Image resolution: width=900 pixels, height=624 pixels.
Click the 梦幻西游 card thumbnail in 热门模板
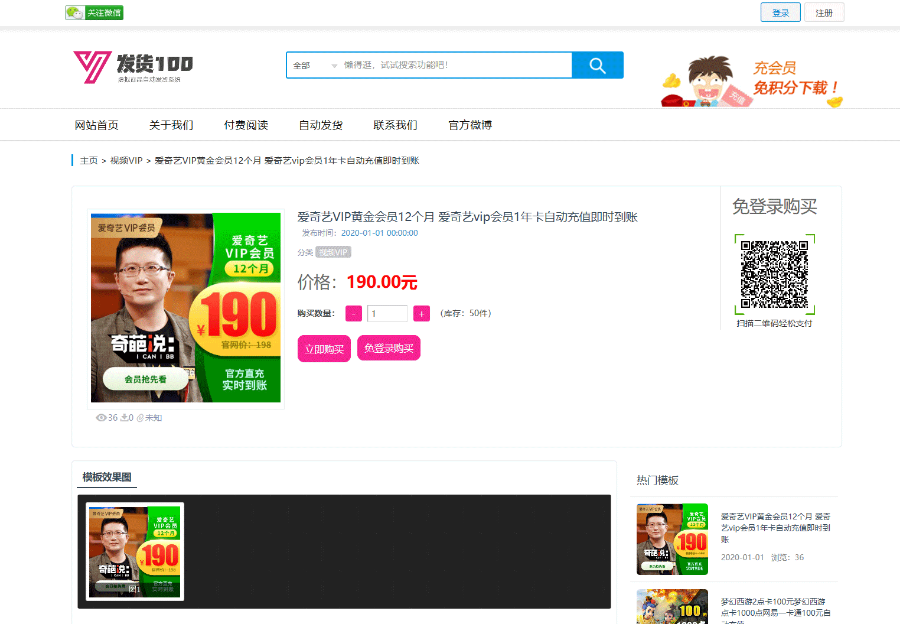tap(672, 606)
